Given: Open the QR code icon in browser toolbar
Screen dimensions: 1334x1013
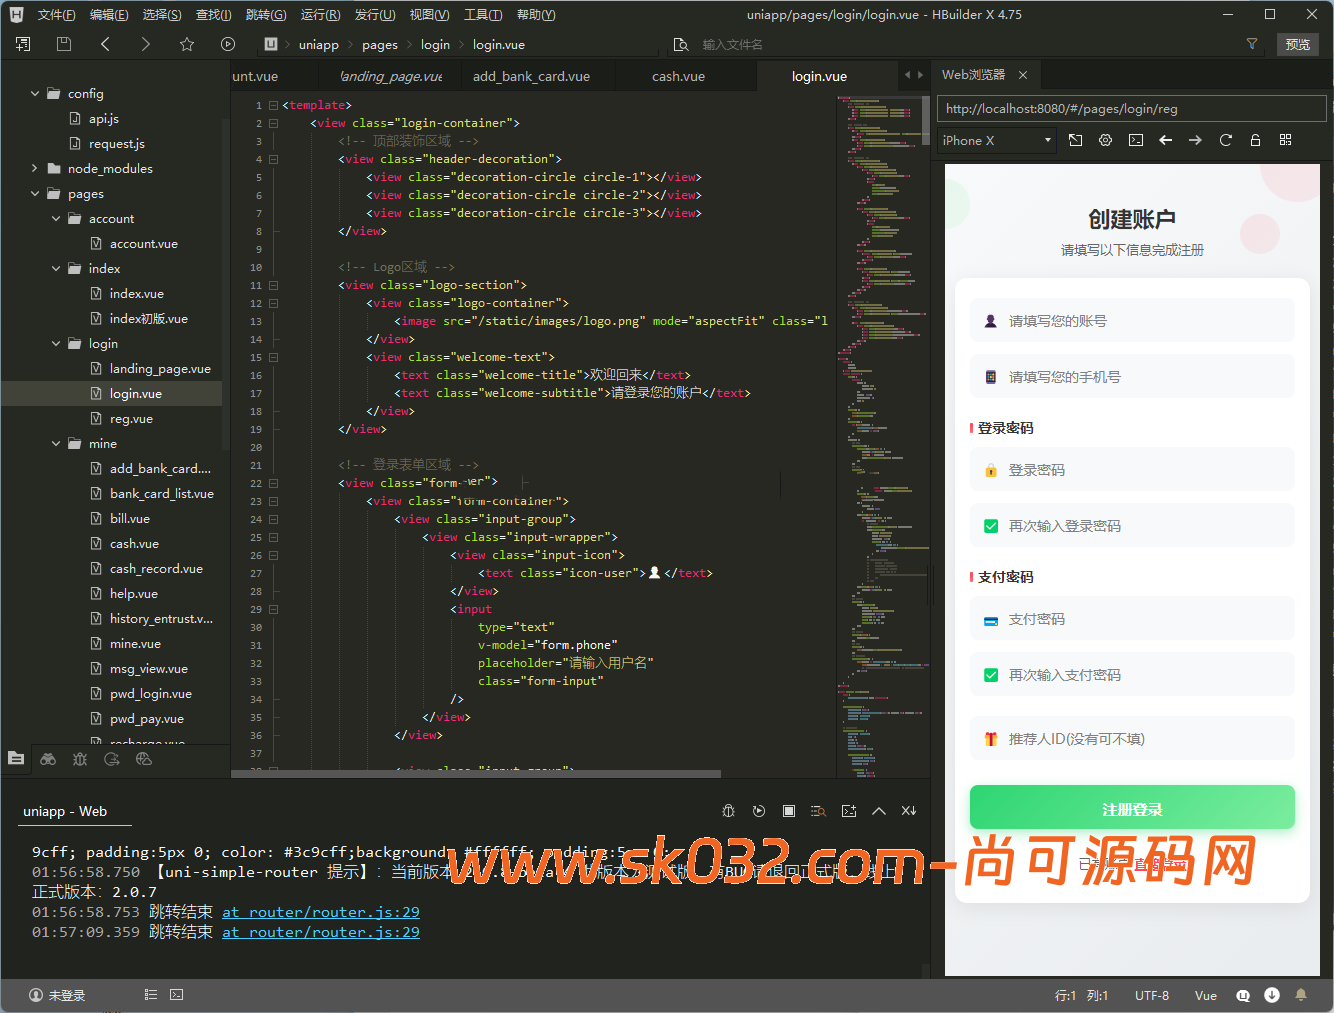Looking at the screenshot, I should tap(1285, 140).
